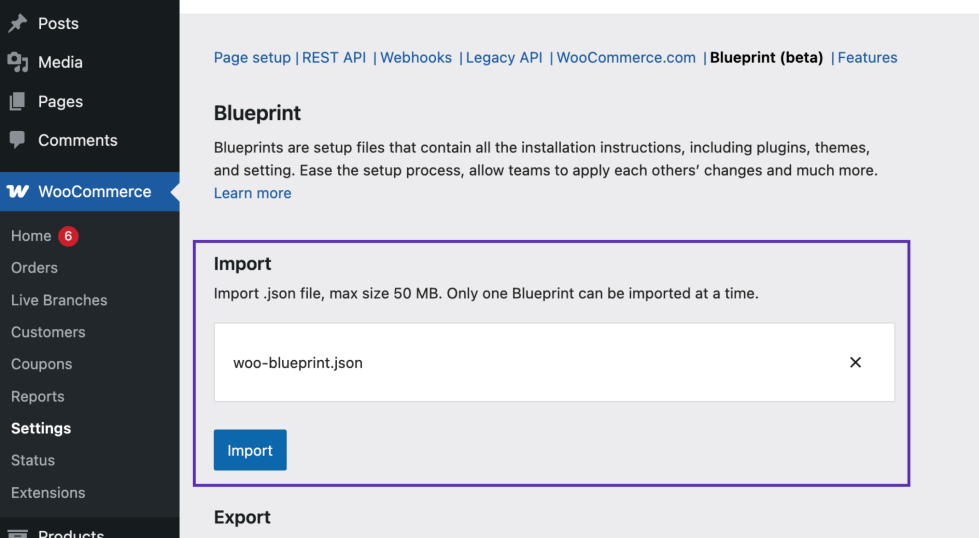Image resolution: width=979 pixels, height=538 pixels.
Task: Go to Customers in the sidebar
Action: (x=48, y=332)
